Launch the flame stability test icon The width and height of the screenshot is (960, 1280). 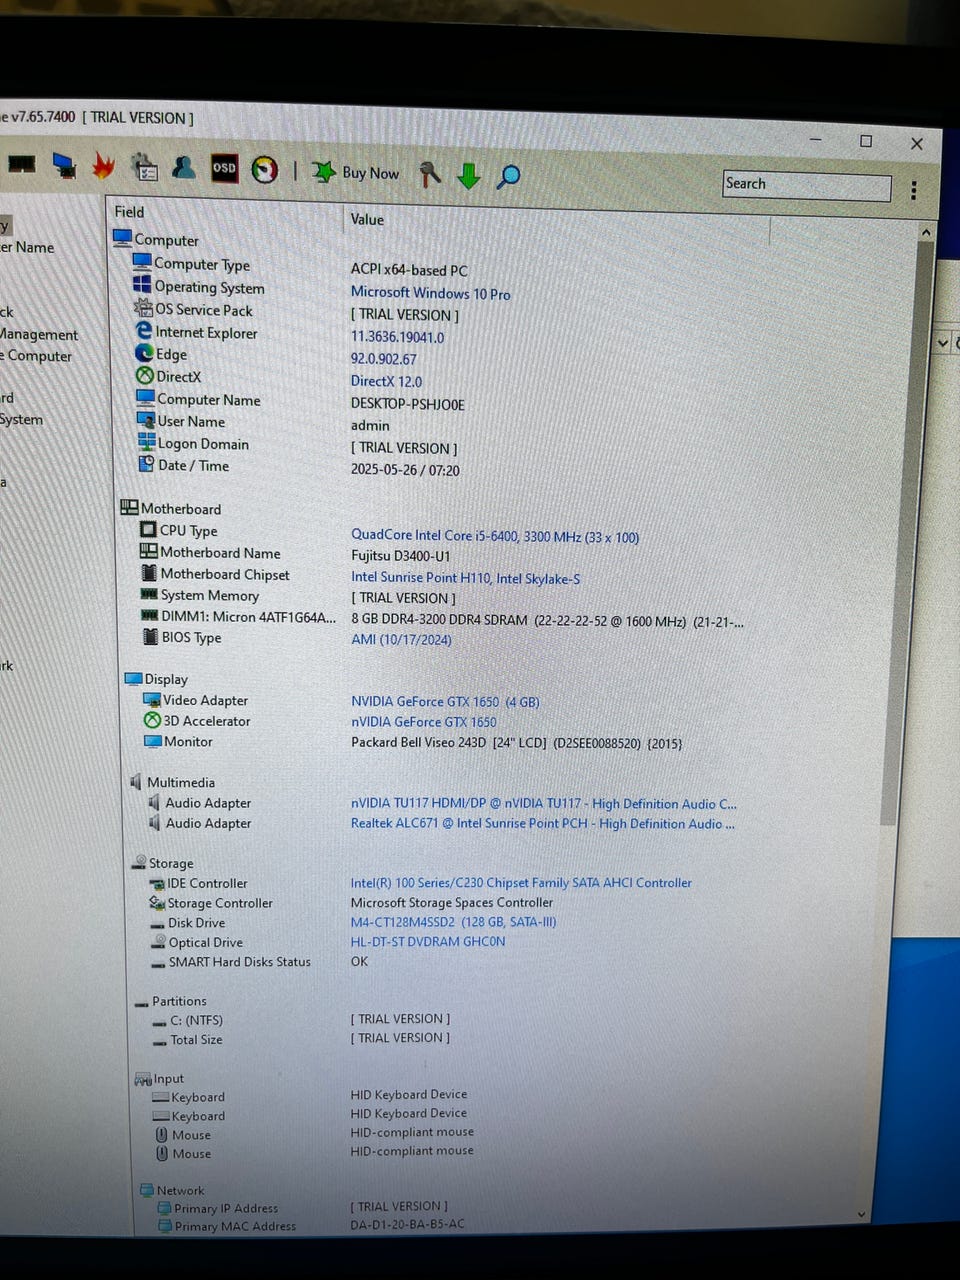click(x=104, y=167)
